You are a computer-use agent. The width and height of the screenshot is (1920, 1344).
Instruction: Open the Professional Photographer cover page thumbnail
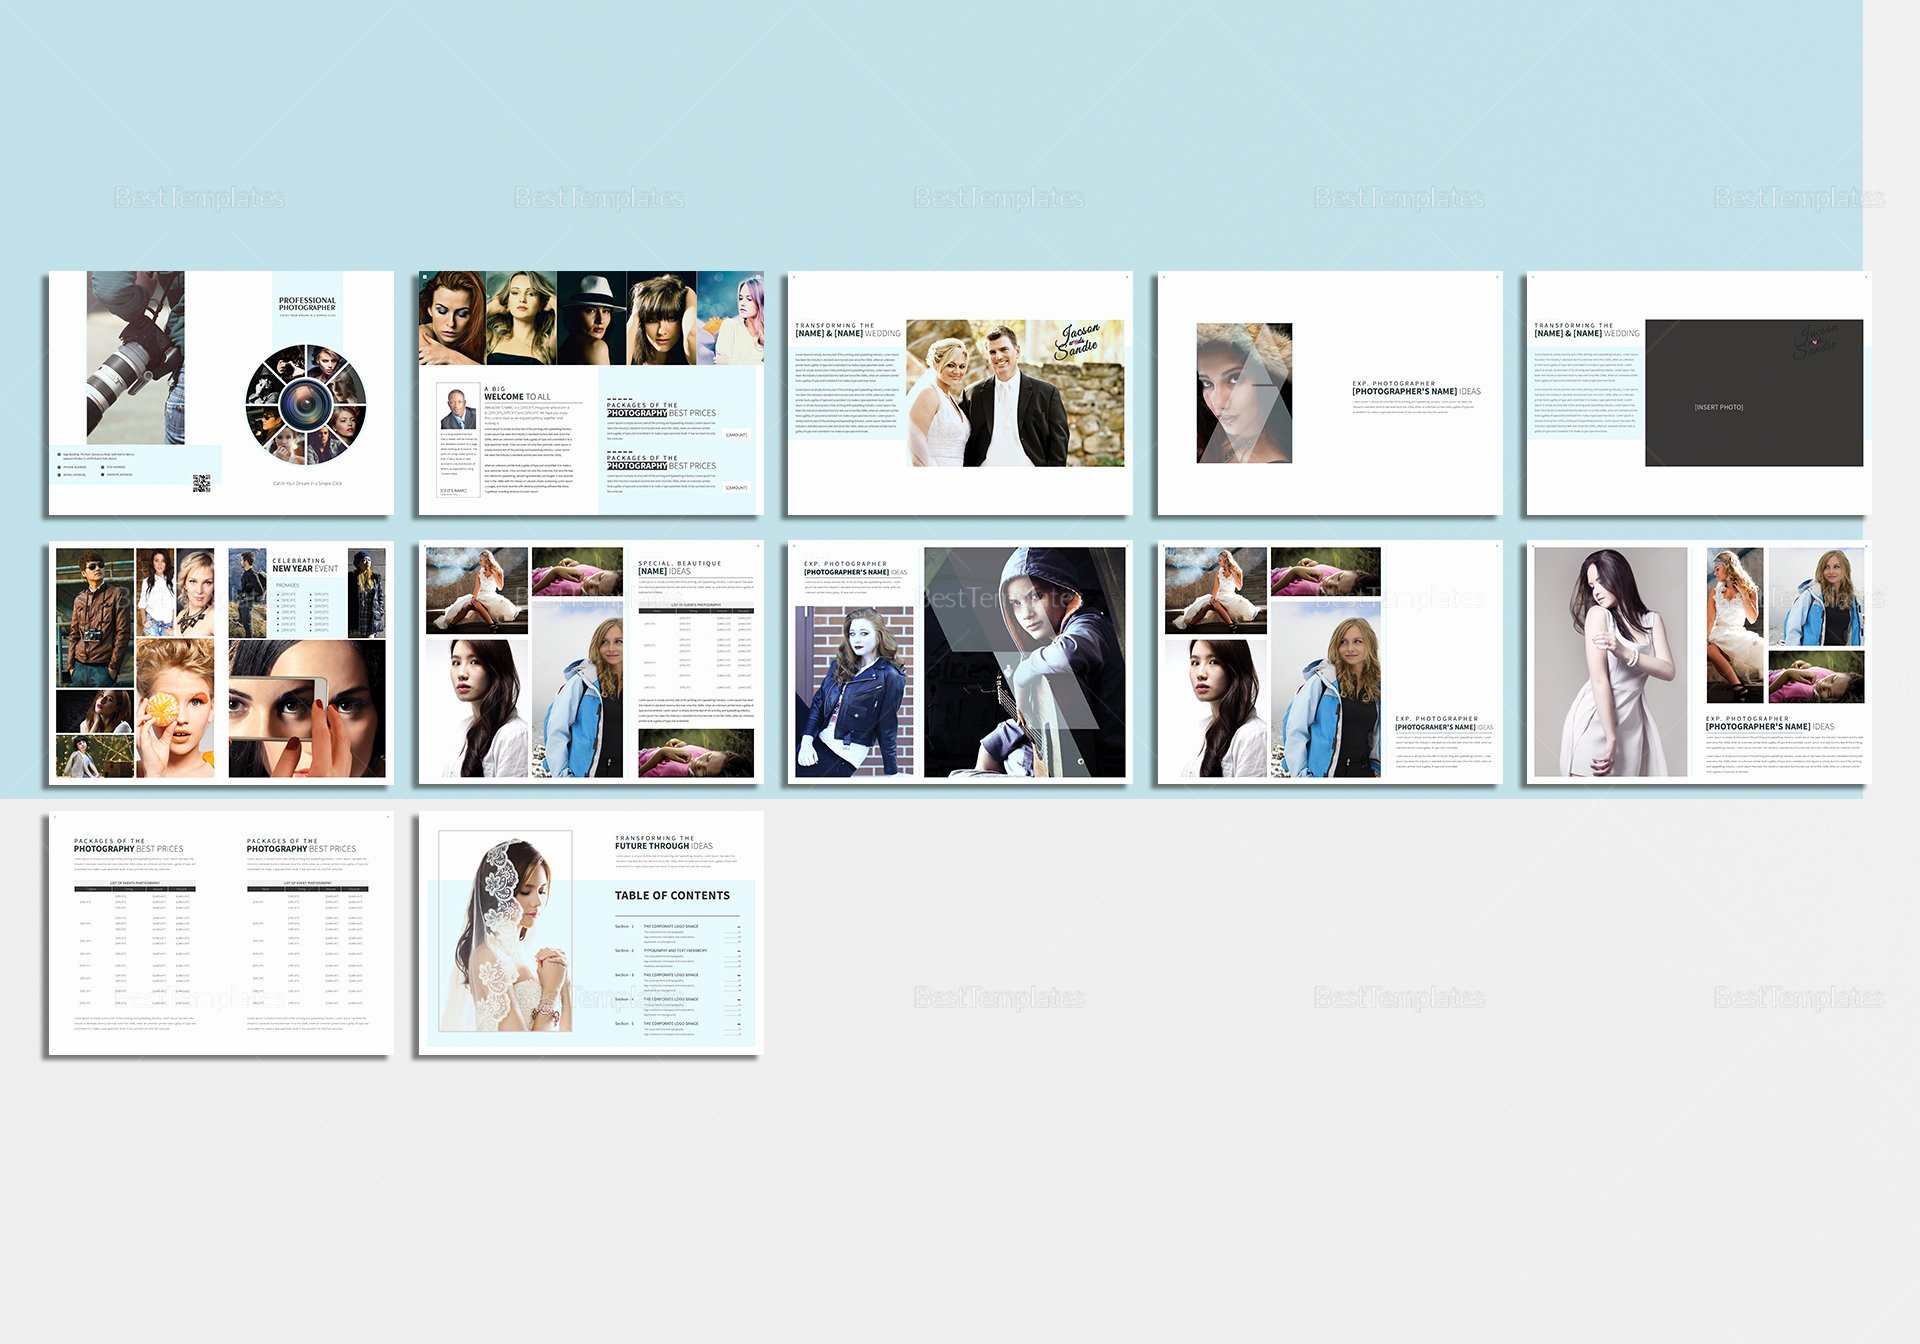[x=221, y=393]
